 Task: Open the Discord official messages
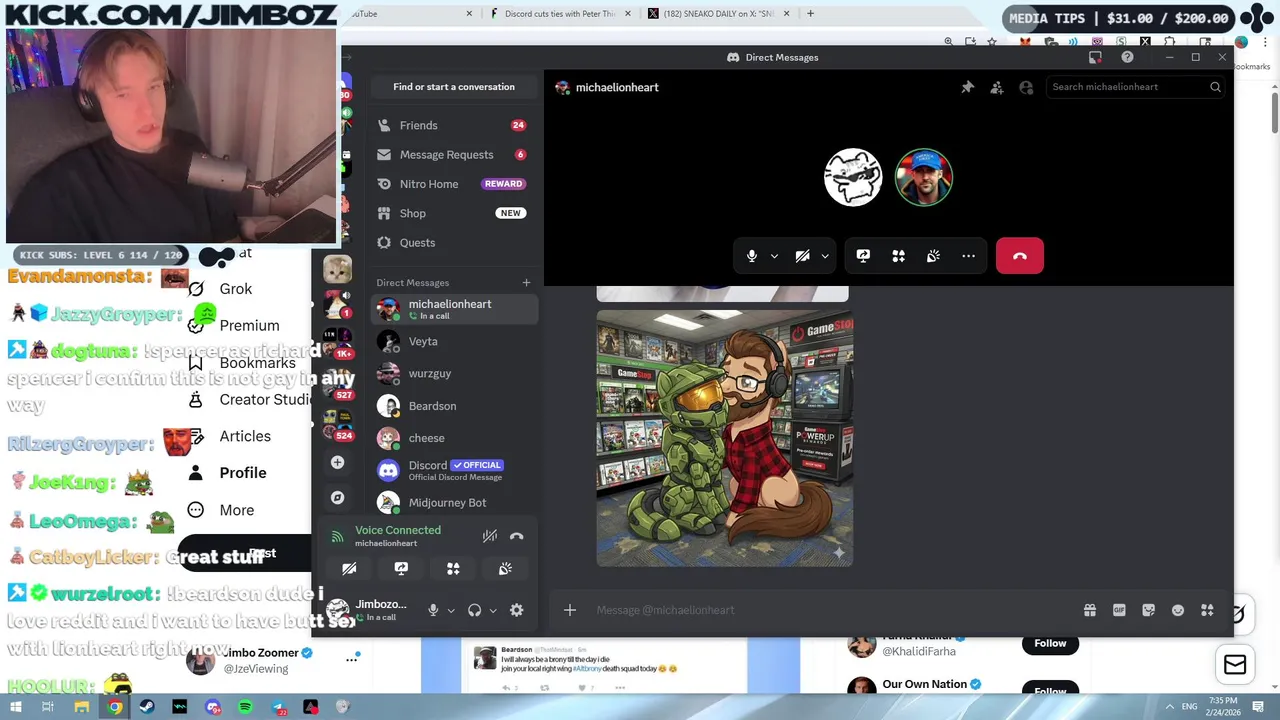453,470
